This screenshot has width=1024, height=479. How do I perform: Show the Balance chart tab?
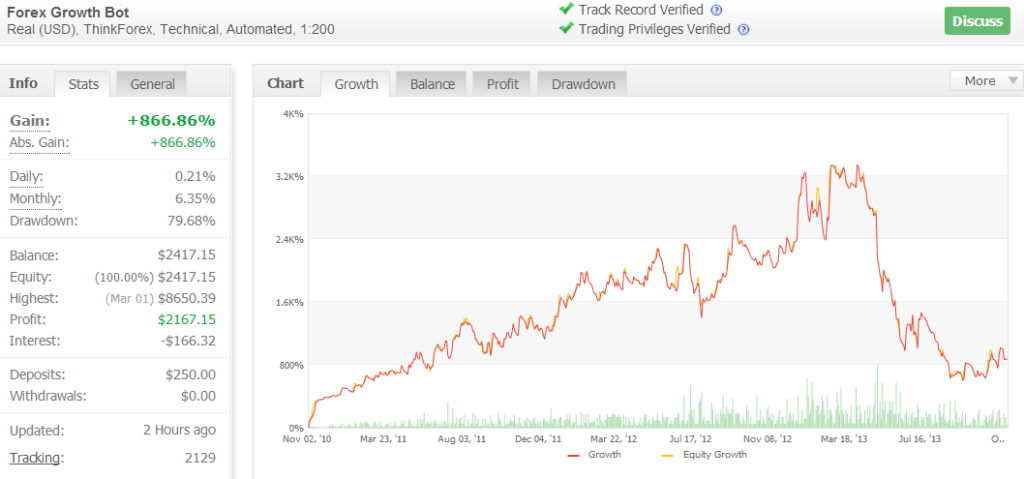point(432,84)
